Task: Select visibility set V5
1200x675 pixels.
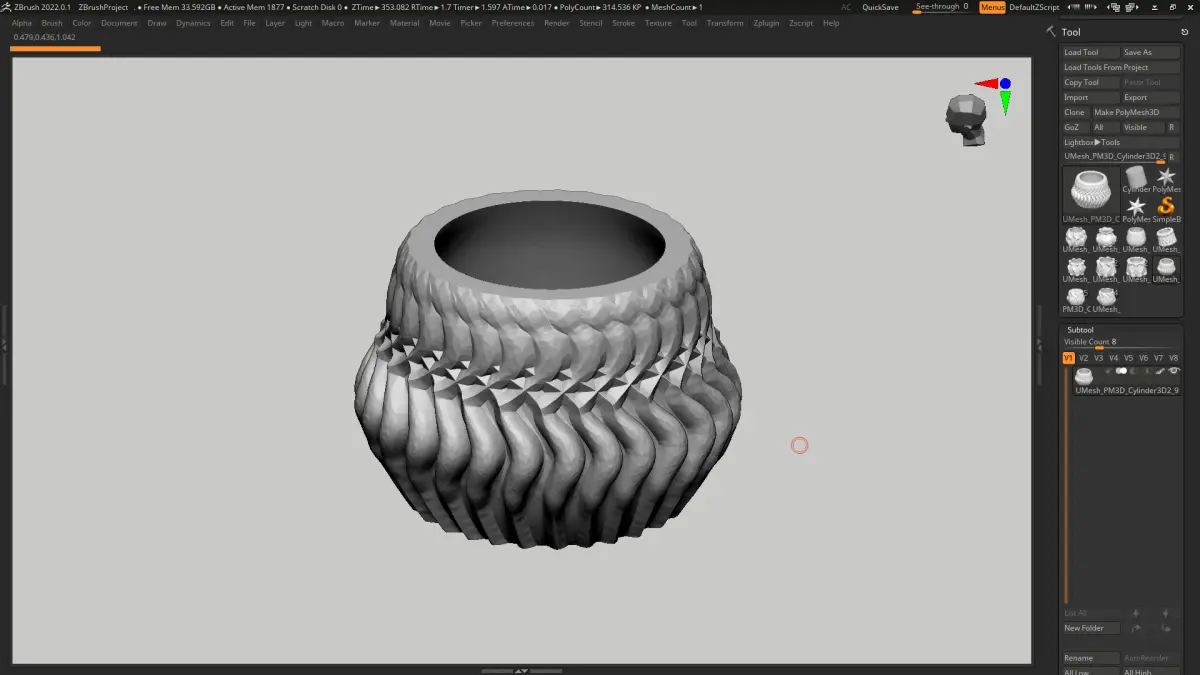Action: coord(1128,358)
